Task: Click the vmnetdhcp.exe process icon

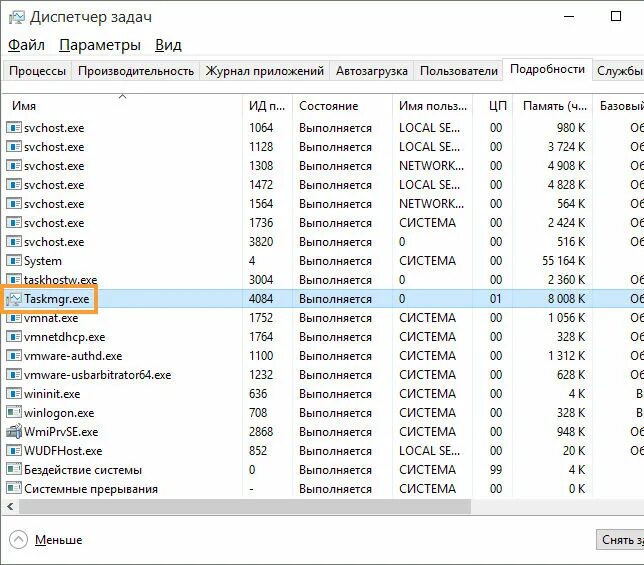Action: pos(14,337)
